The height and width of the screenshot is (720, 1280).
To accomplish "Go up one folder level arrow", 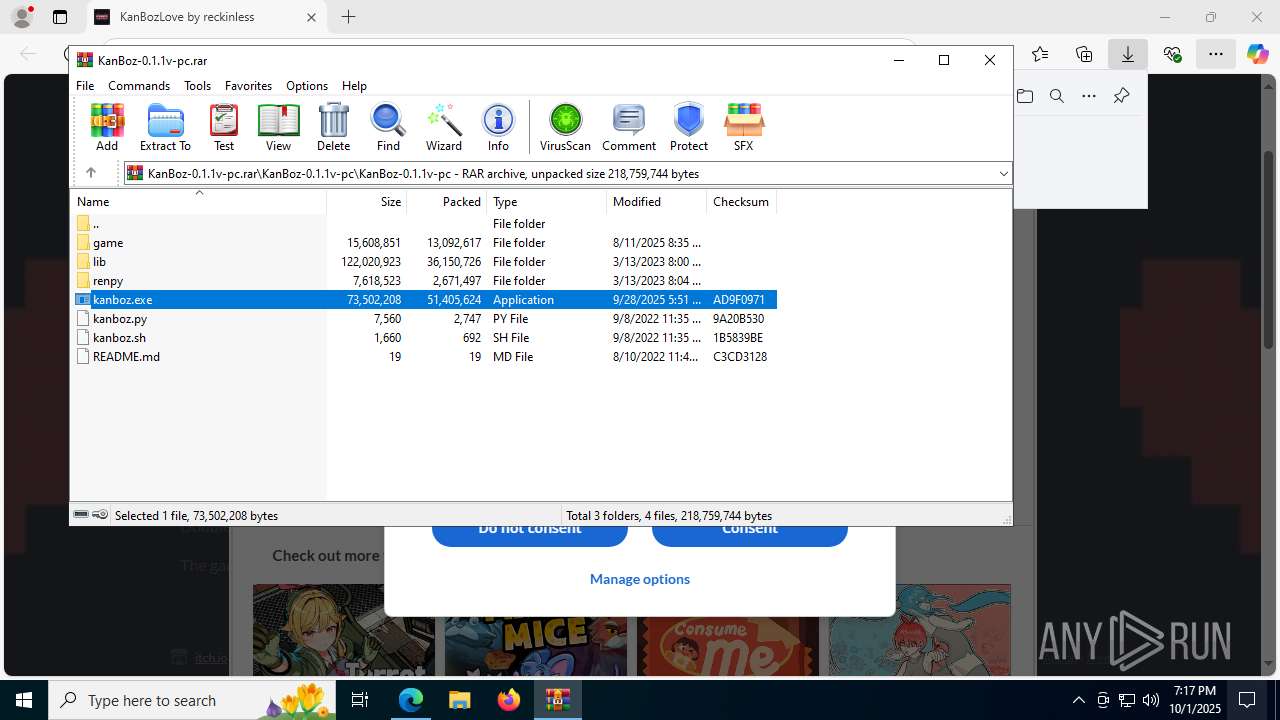I will [90, 173].
